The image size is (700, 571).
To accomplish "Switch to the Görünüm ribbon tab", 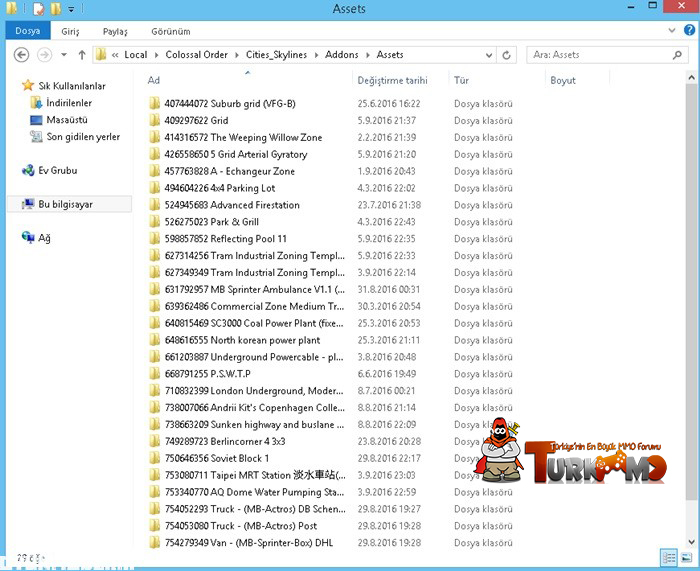I will 171,31.
